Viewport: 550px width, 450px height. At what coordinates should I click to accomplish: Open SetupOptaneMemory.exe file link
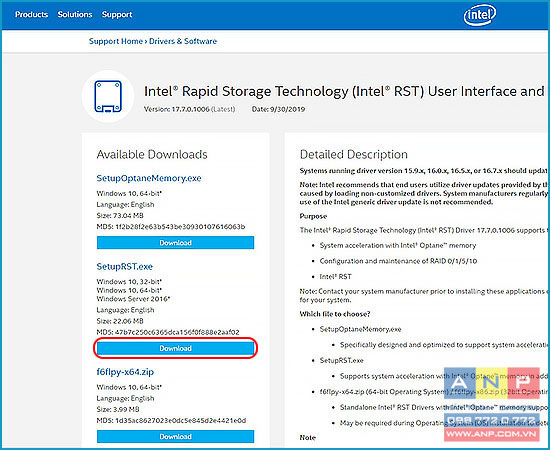[x=149, y=178]
